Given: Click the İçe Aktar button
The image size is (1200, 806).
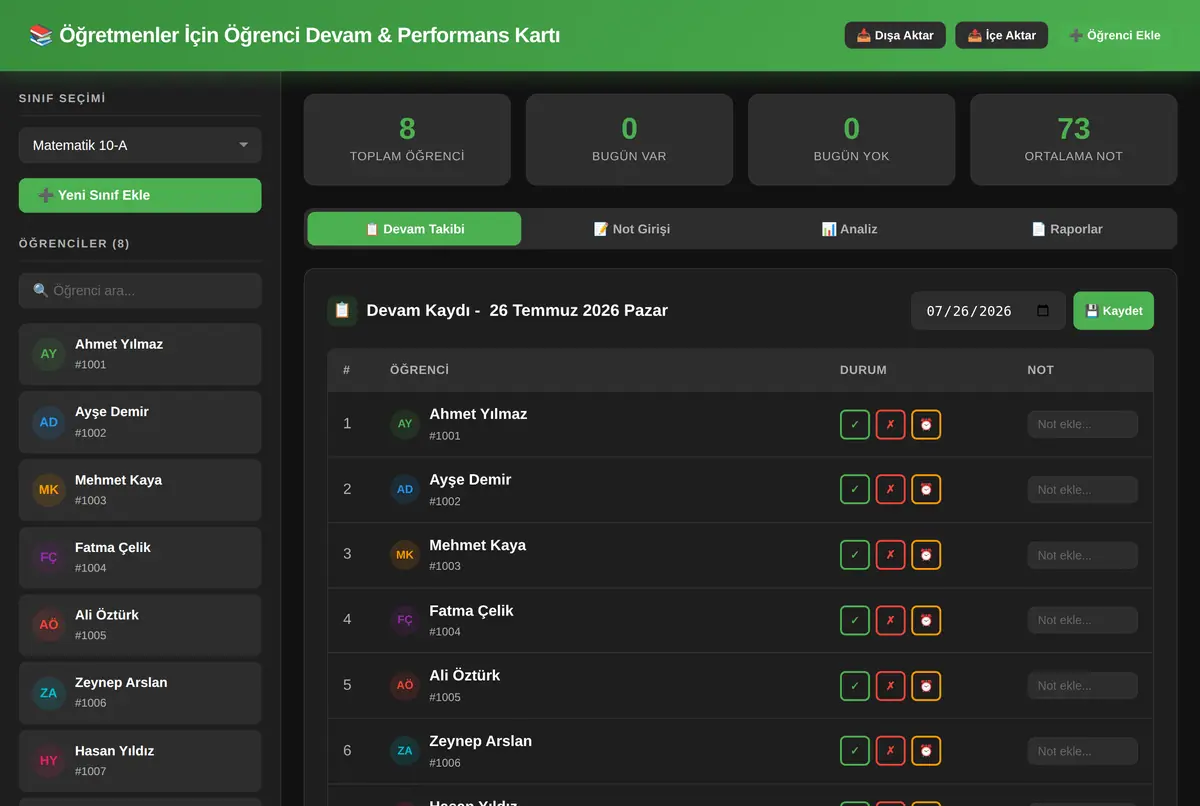Looking at the screenshot, I should click(x=1002, y=35).
